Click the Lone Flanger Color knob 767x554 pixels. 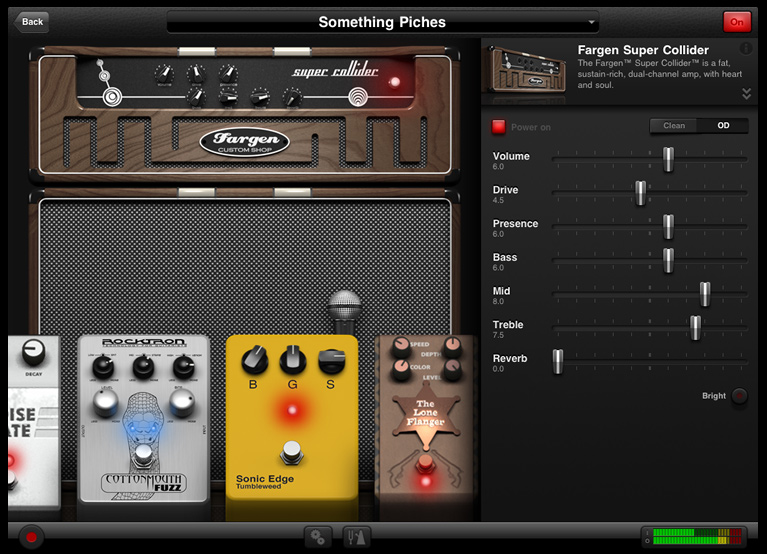coord(401,369)
